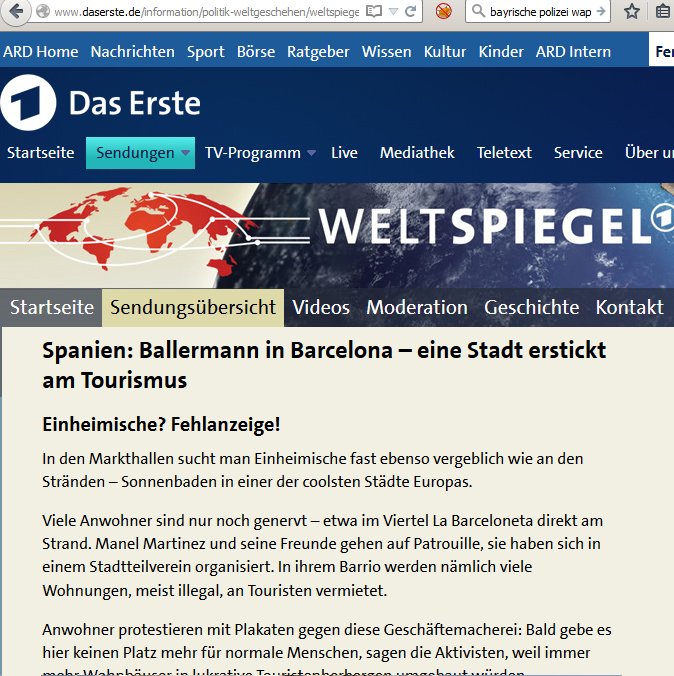
Task: Open the Sport section link
Action: tap(205, 52)
